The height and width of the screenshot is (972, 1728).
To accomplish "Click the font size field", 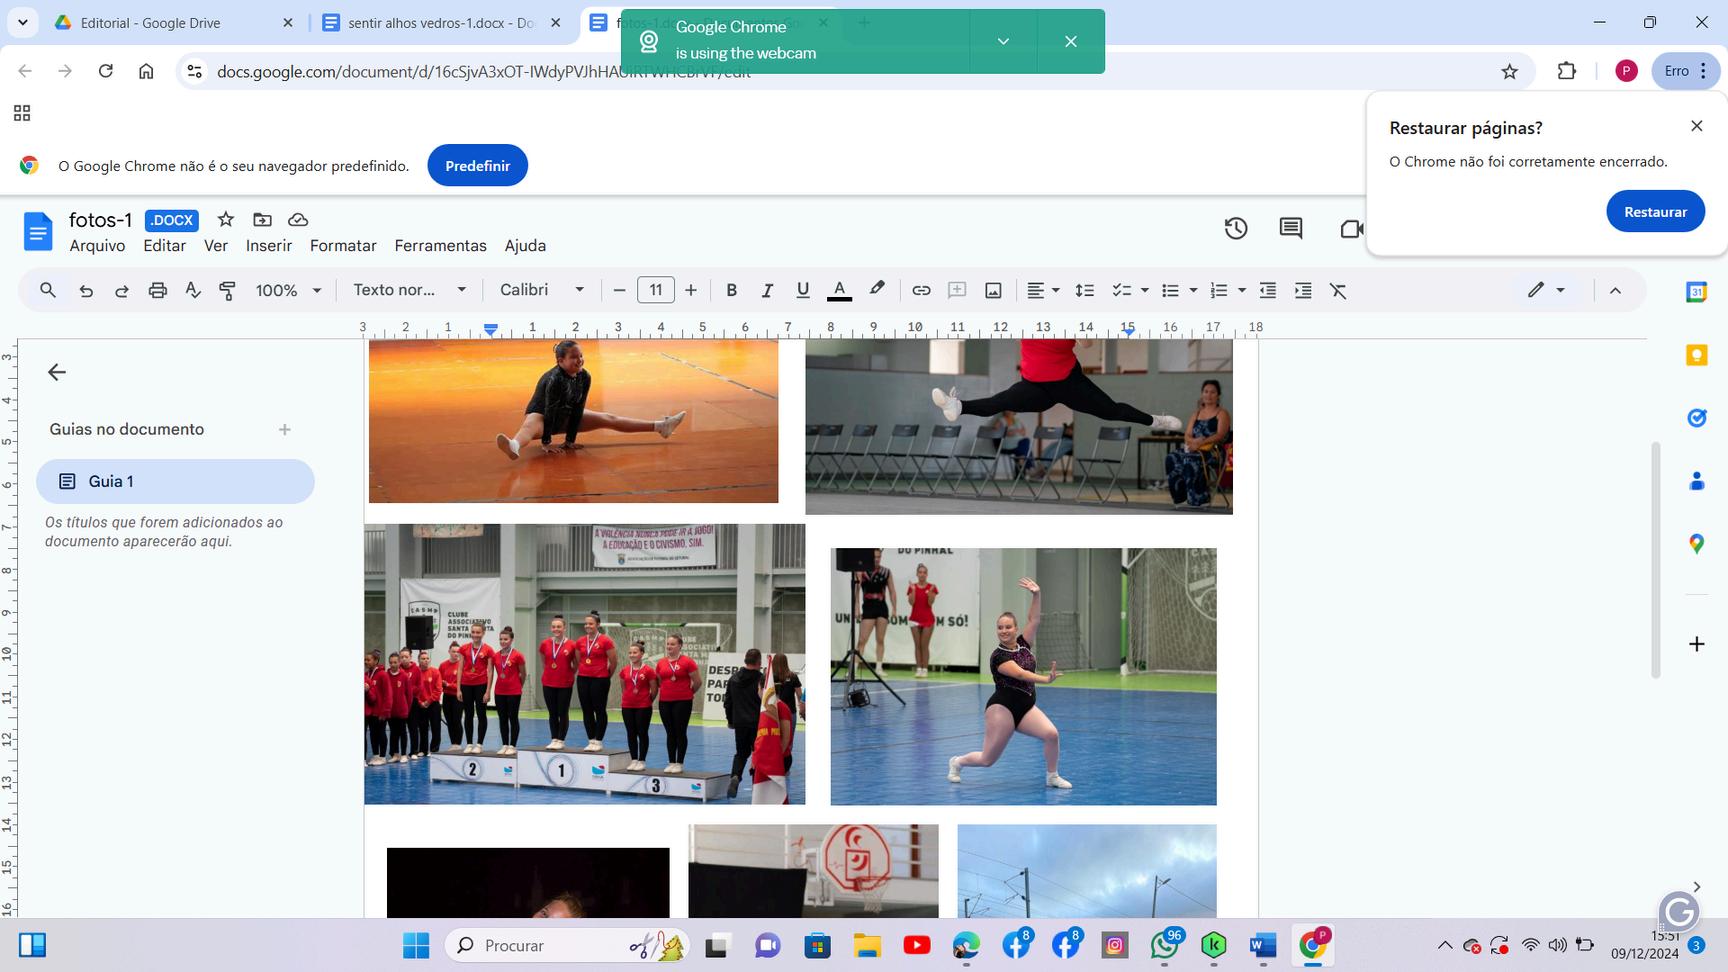I will coord(656,290).
